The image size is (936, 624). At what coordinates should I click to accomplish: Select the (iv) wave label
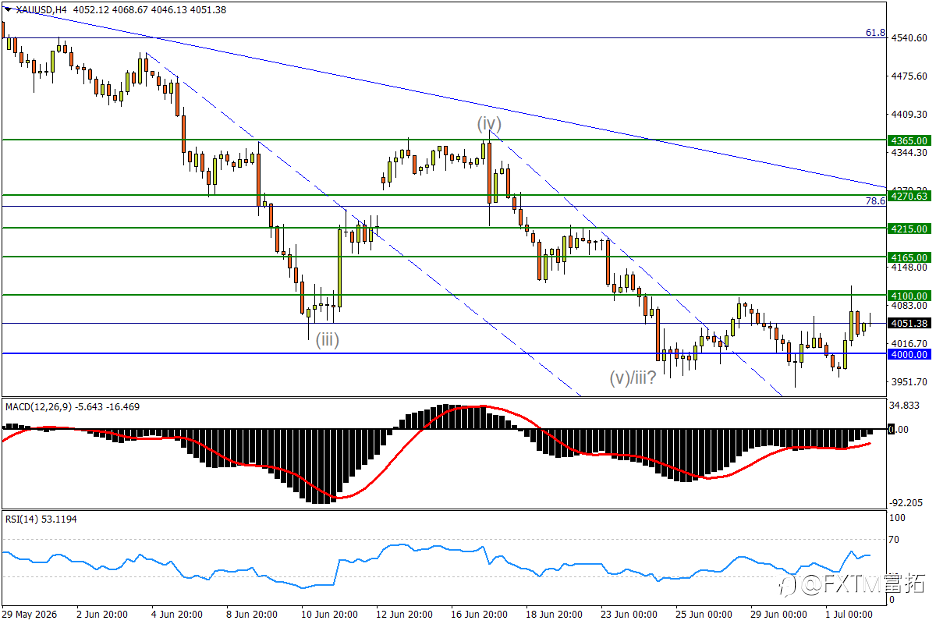(x=489, y=124)
